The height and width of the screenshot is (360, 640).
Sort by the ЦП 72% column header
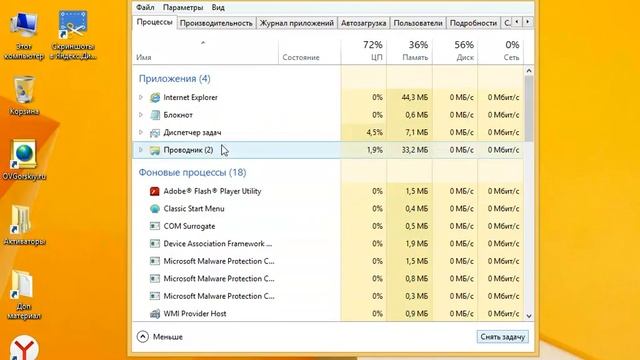[364, 52]
